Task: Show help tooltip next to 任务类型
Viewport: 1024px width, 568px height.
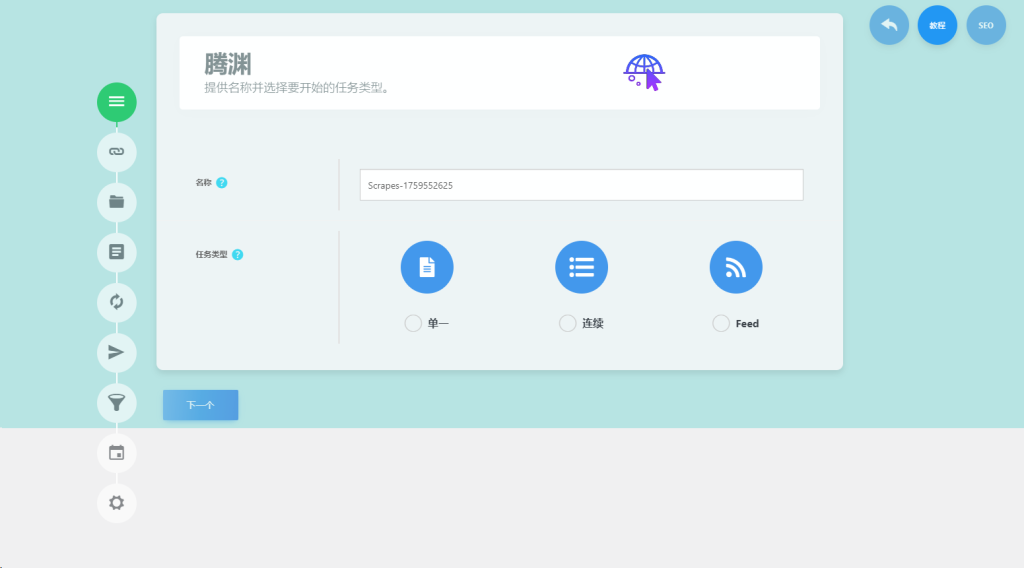Action: 238,254
